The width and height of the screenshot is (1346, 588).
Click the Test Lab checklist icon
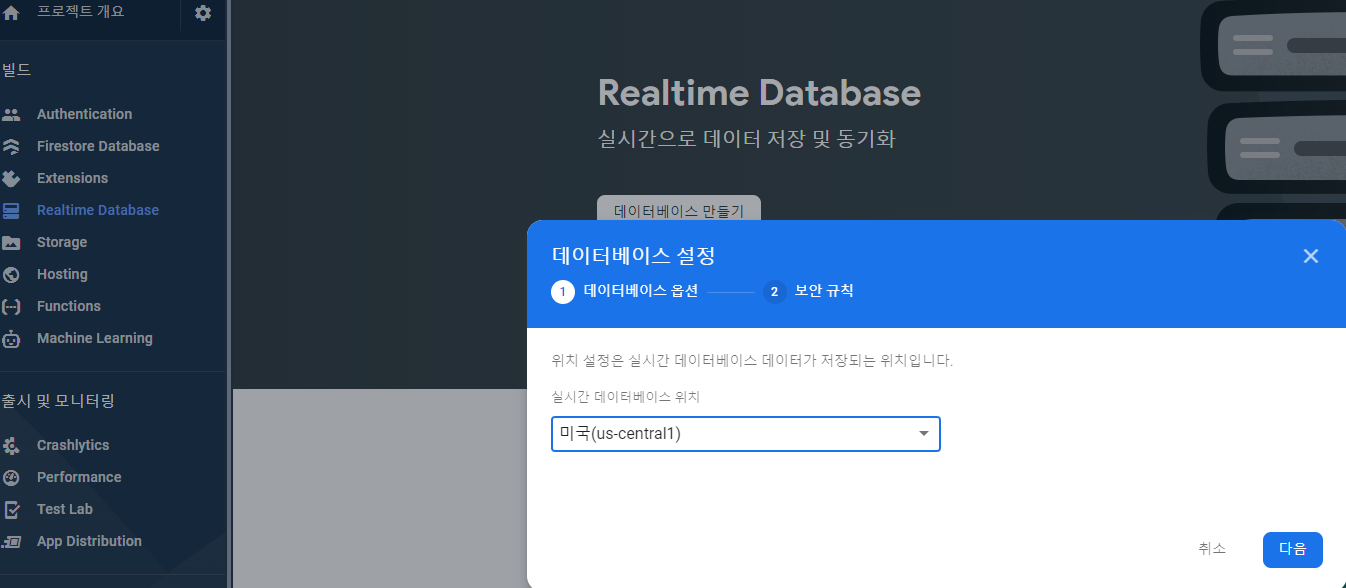pyautogui.click(x=11, y=509)
